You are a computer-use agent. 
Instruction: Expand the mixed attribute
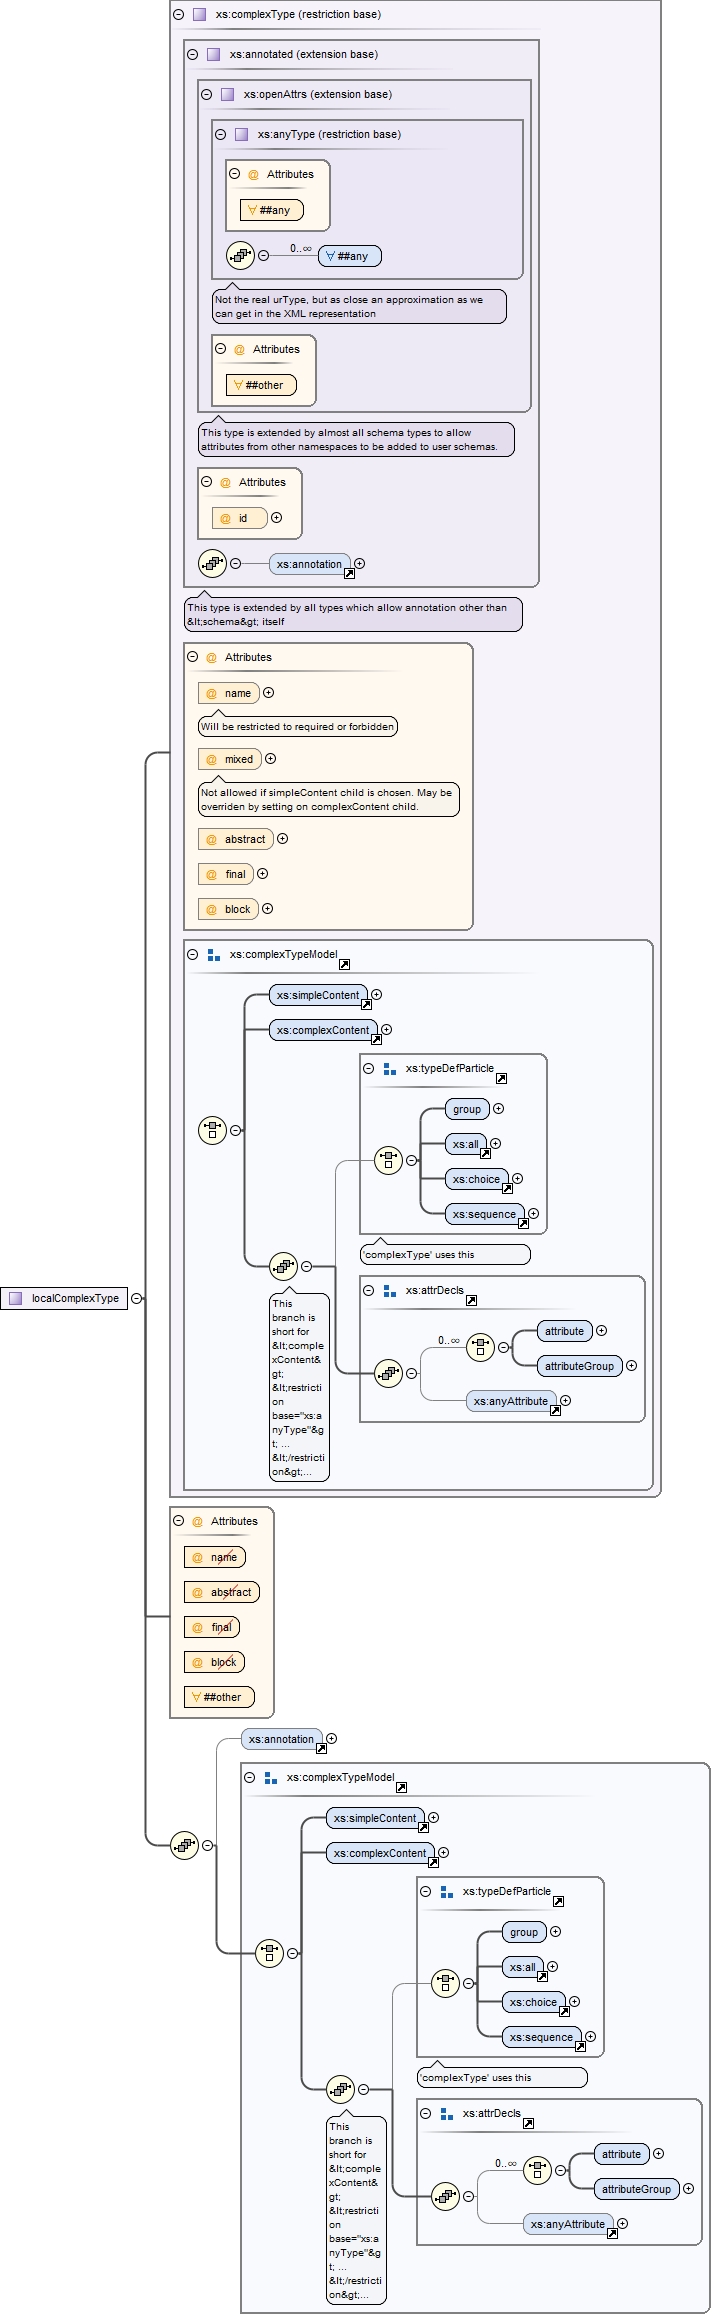click(x=270, y=759)
